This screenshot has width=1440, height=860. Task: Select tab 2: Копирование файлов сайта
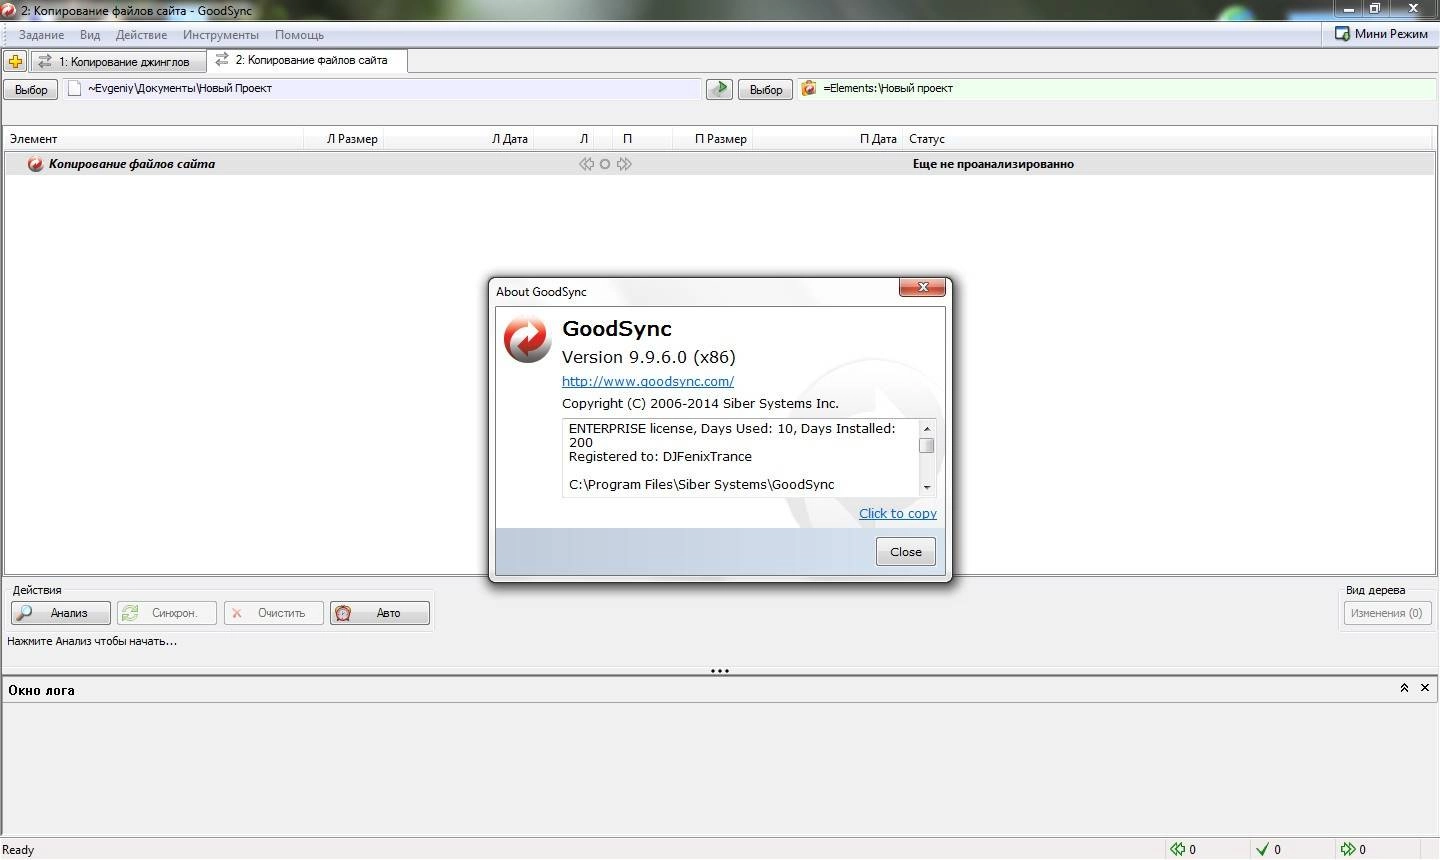pos(307,60)
